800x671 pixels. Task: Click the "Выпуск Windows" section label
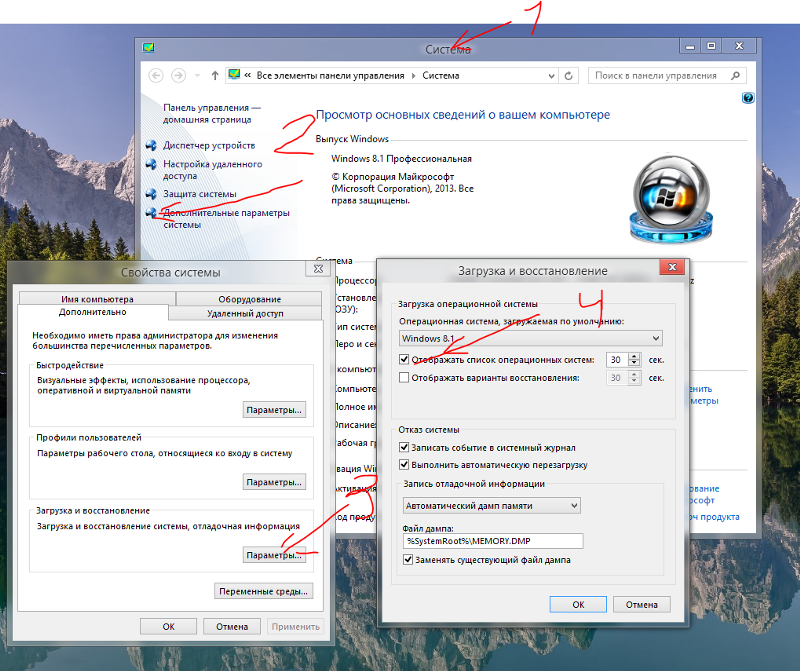[x=352, y=139]
